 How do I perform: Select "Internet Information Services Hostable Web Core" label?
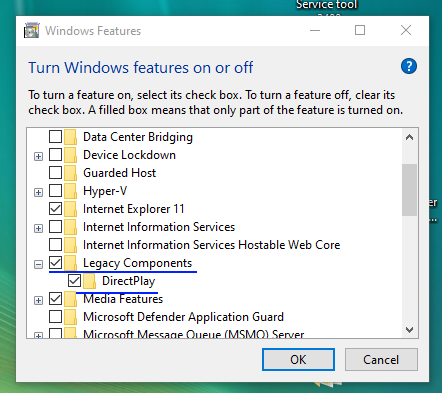click(x=212, y=245)
